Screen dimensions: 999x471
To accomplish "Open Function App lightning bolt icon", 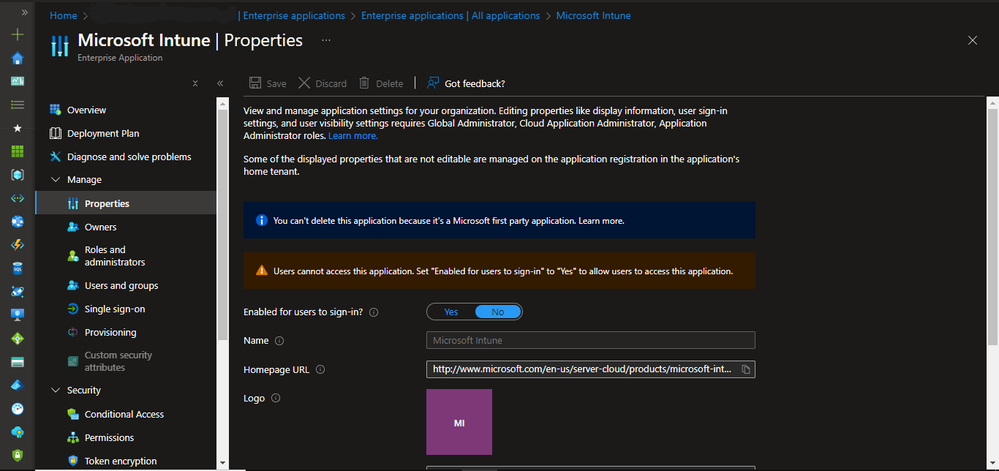I will (17, 245).
